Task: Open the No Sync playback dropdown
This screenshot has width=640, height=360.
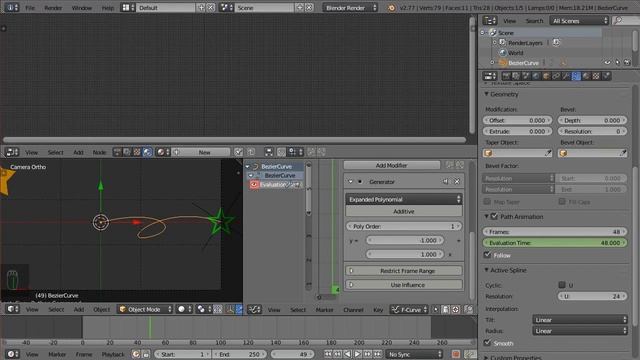Action: [x=414, y=354]
